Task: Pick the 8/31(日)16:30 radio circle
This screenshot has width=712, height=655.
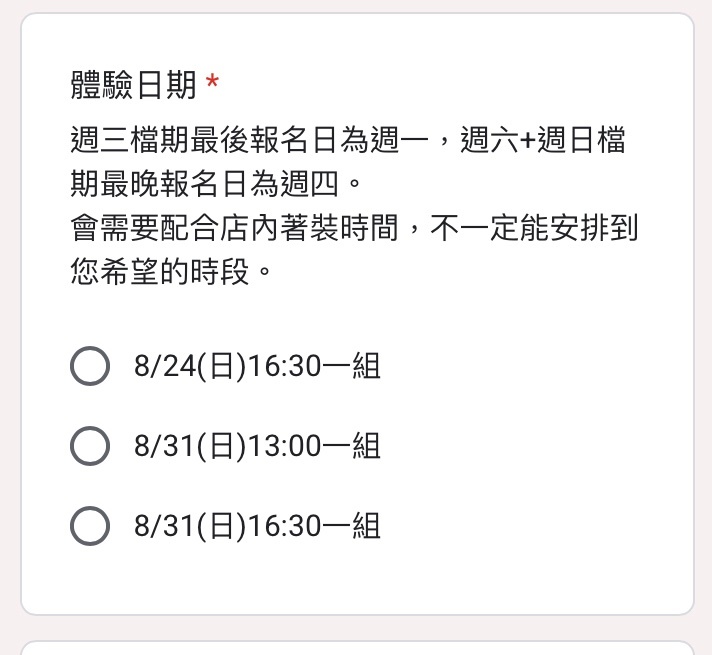Action: pyautogui.click(x=90, y=526)
